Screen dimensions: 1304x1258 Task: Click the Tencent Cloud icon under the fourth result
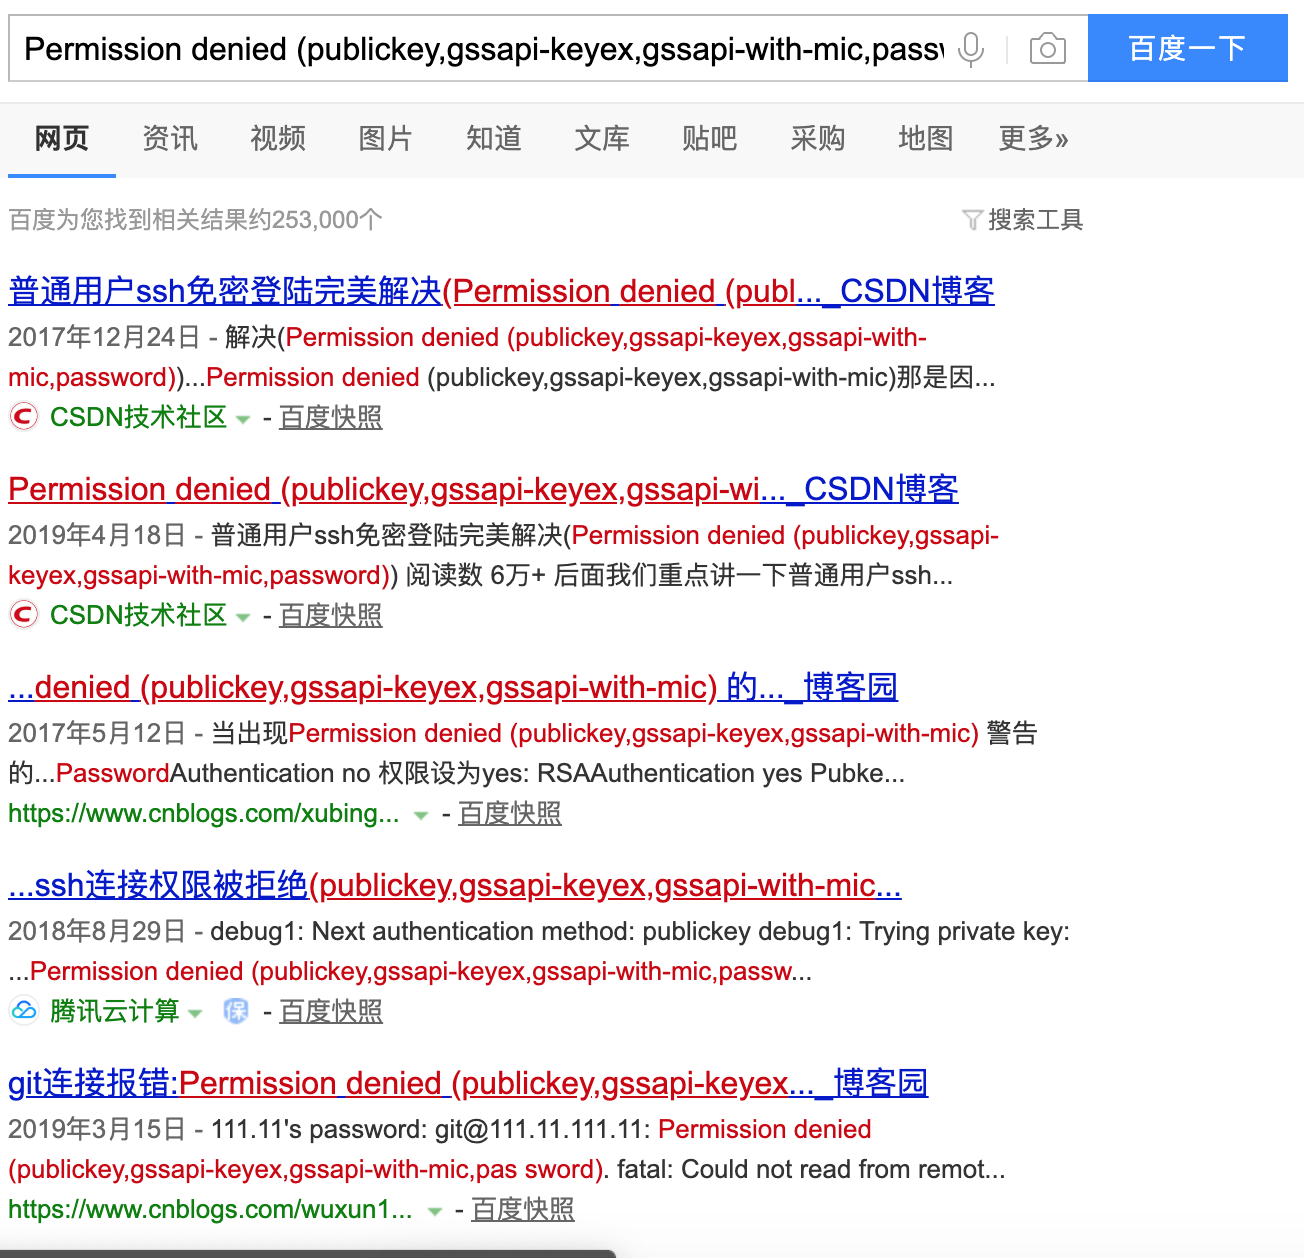tap(23, 1011)
